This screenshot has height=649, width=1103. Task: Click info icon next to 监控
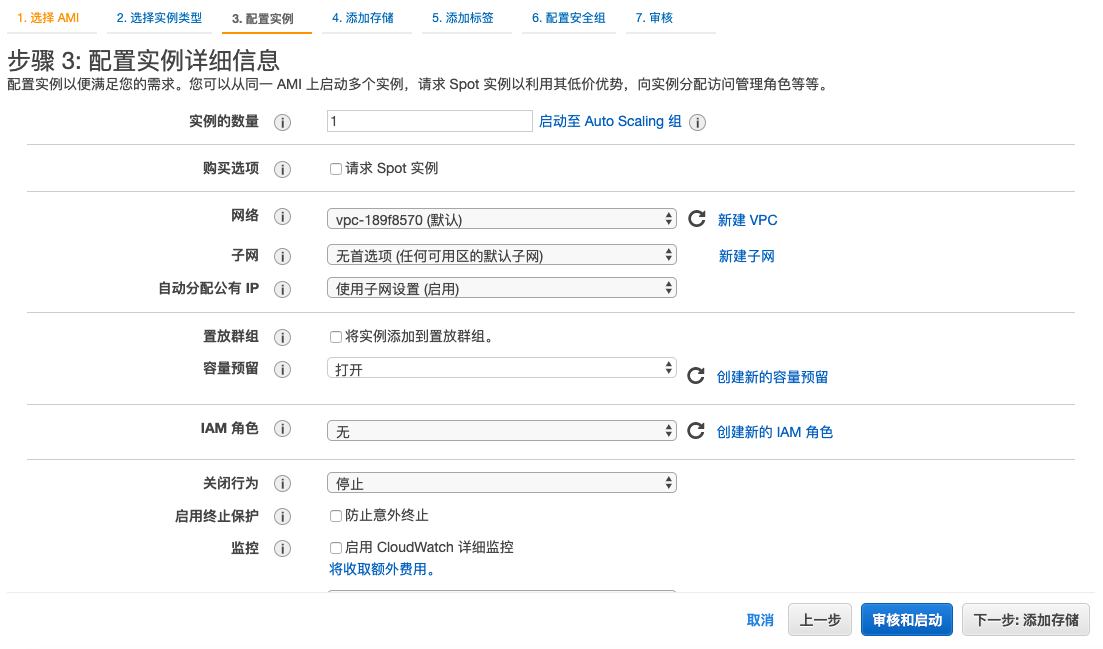tap(282, 548)
